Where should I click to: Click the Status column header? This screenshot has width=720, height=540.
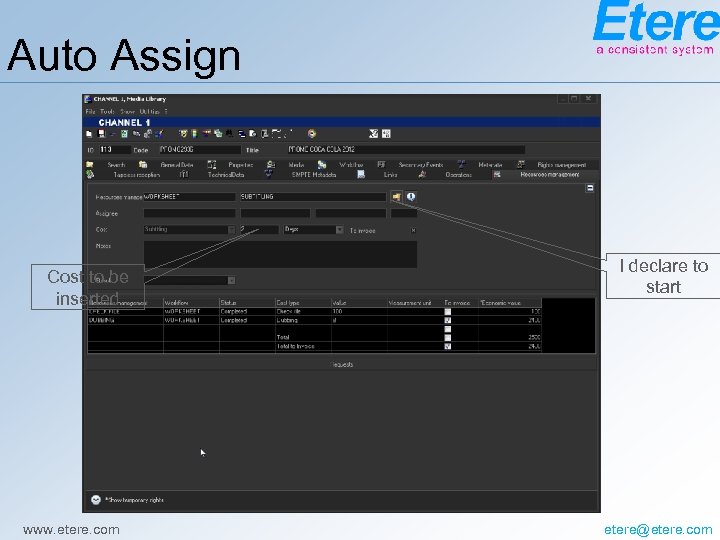point(247,303)
